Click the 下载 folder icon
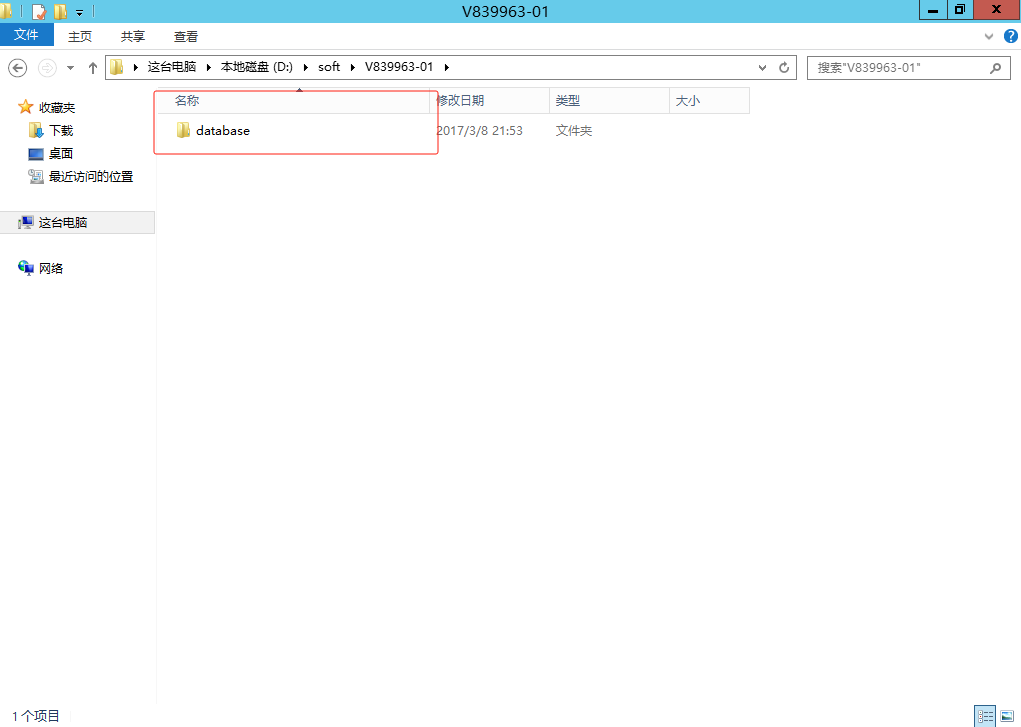The height and width of the screenshot is (727, 1021). click(36, 130)
